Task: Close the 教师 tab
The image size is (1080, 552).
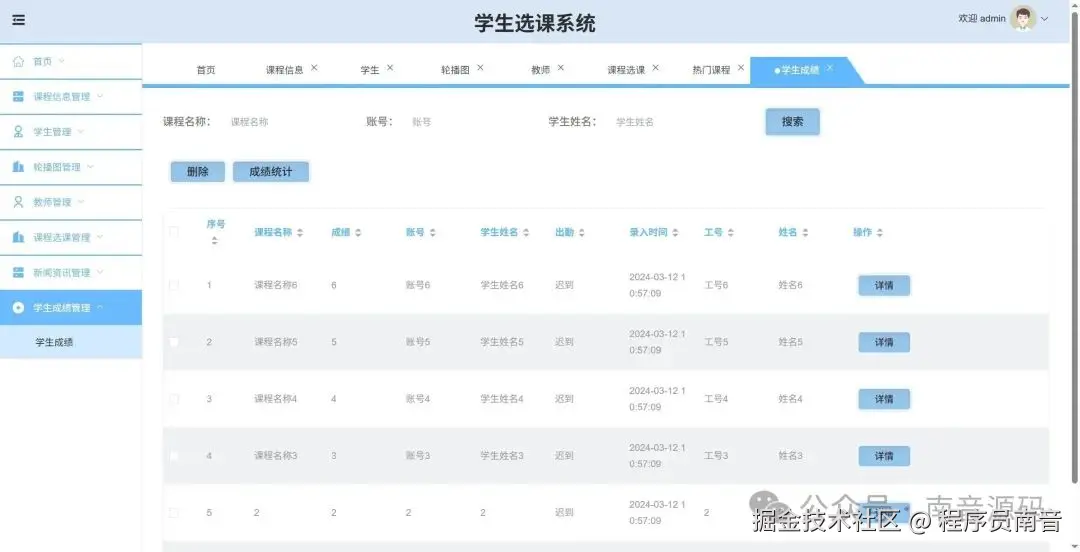Action: click(561, 68)
